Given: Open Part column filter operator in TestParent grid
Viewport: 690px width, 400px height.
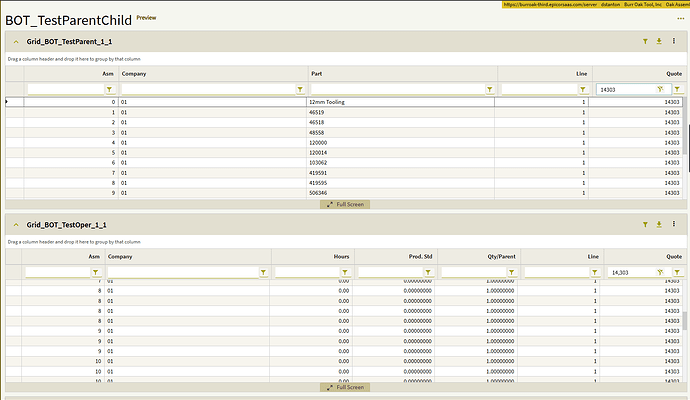Looking at the screenshot, I should coord(490,89).
